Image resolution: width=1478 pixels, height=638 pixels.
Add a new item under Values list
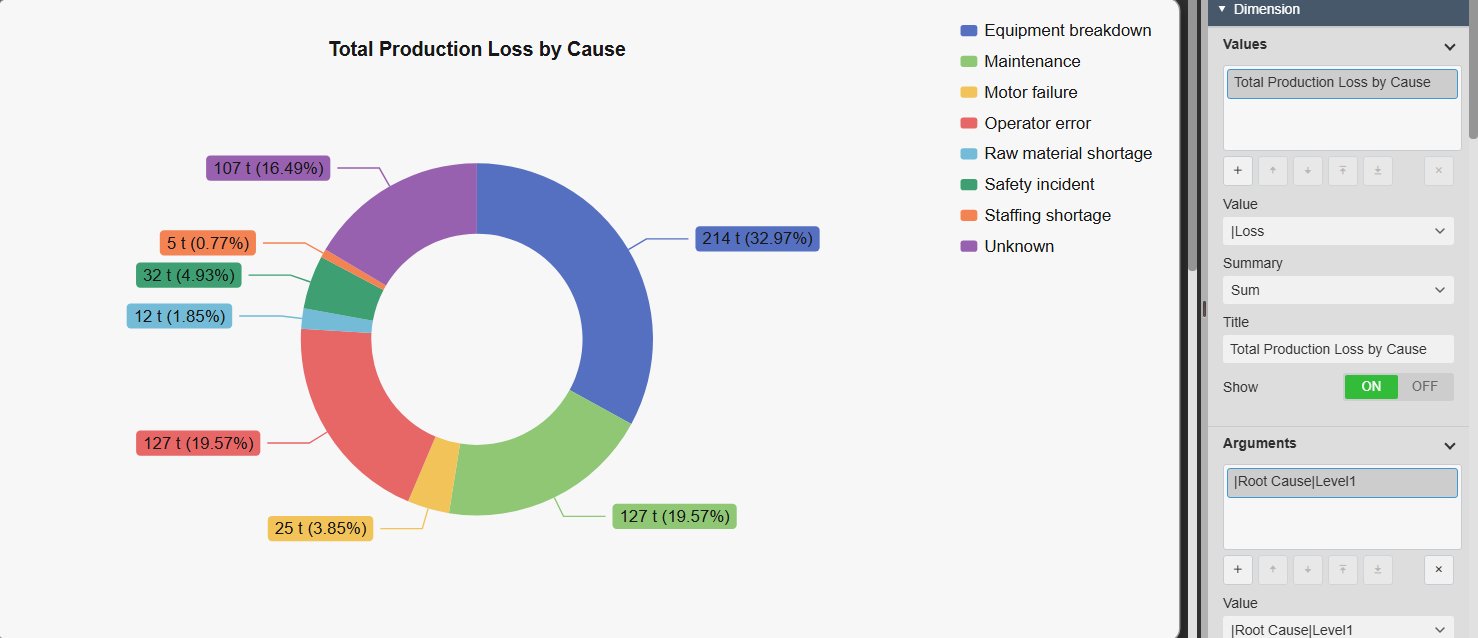coord(1237,171)
